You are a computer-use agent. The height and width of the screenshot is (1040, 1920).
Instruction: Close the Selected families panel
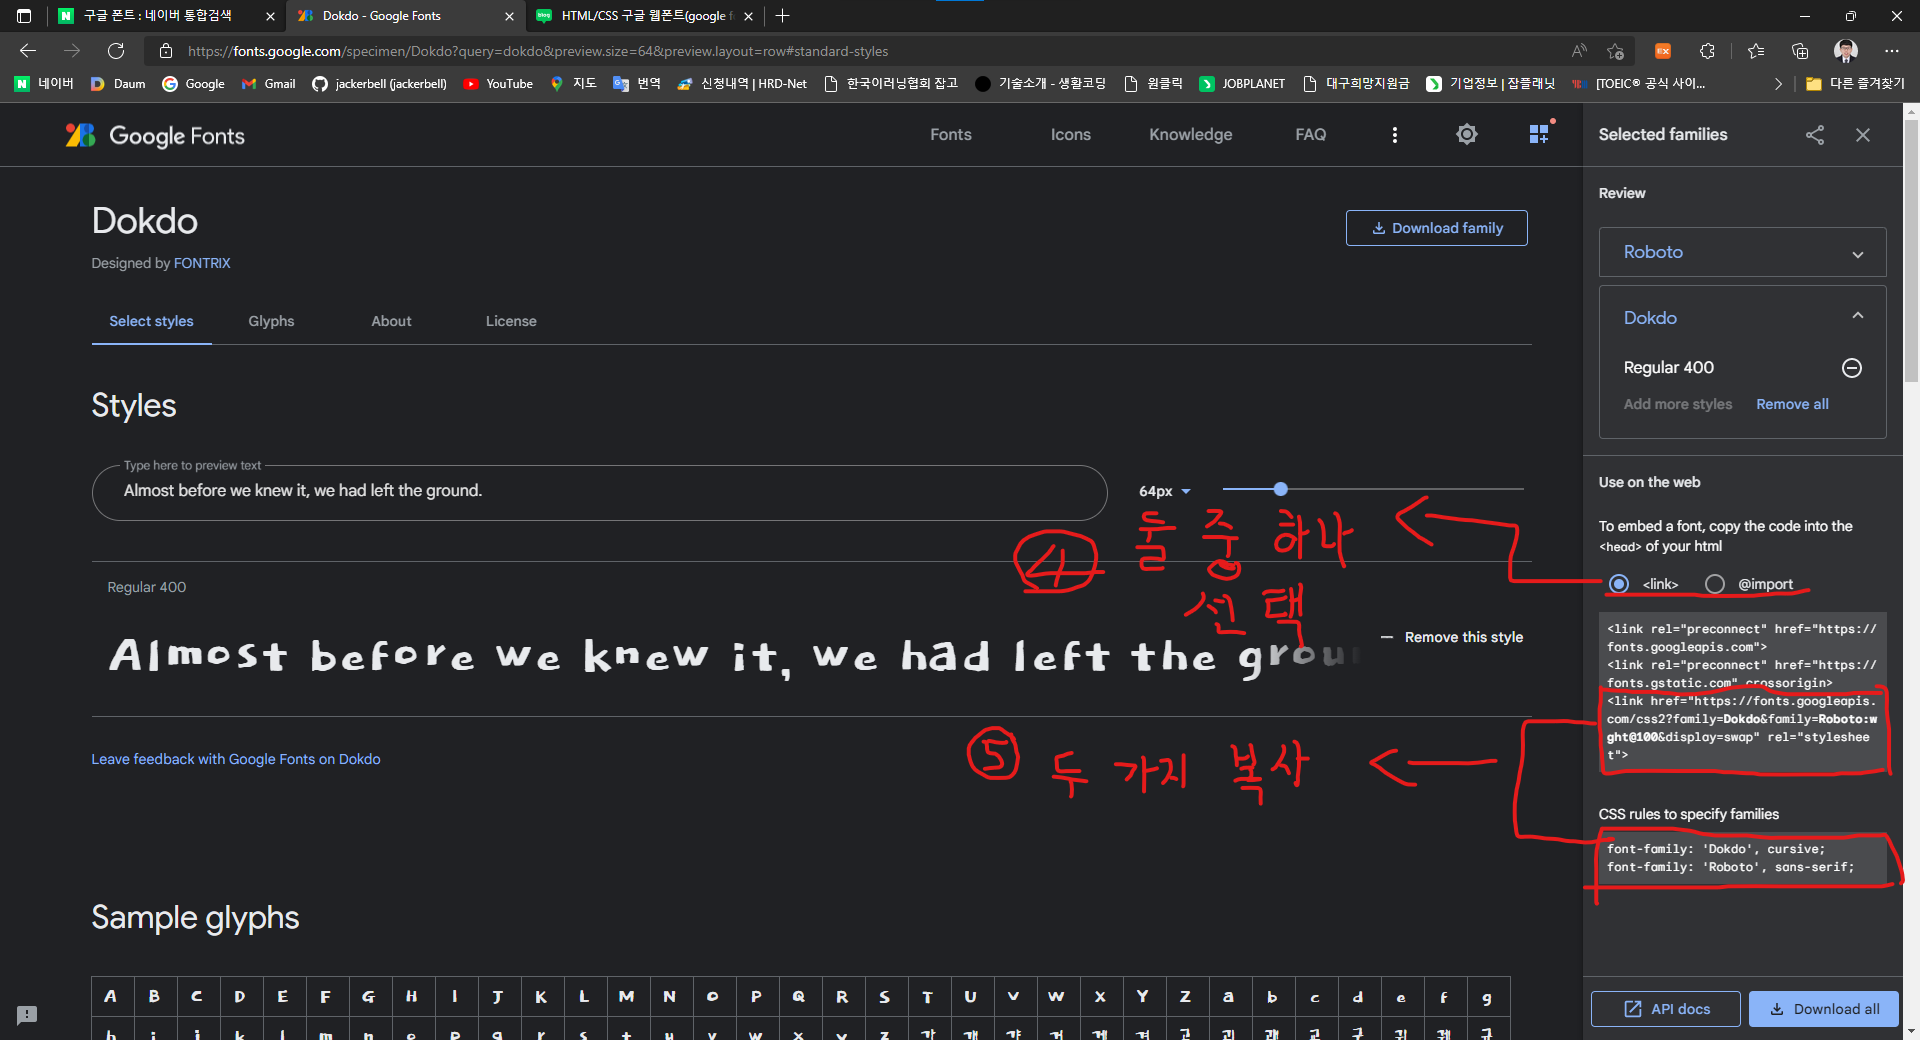(1863, 135)
